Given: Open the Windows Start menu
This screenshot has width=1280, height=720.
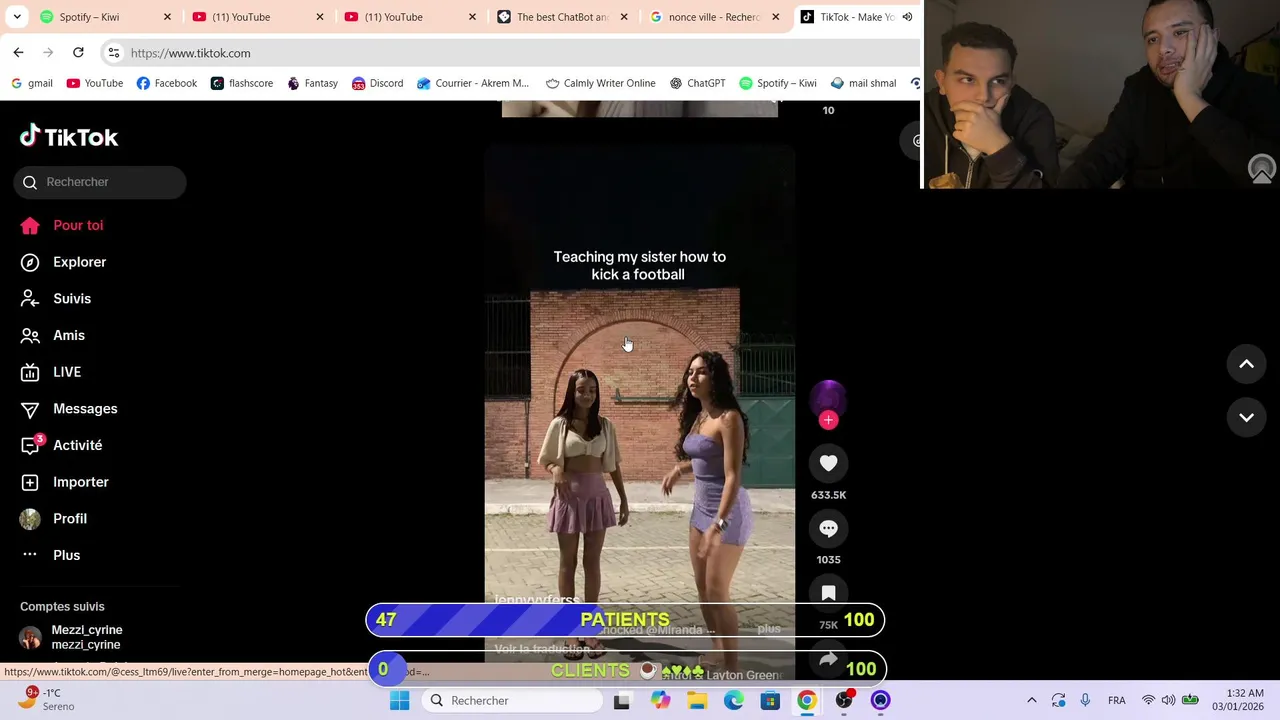Looking at the screenshot, I should tap(399, 700).
